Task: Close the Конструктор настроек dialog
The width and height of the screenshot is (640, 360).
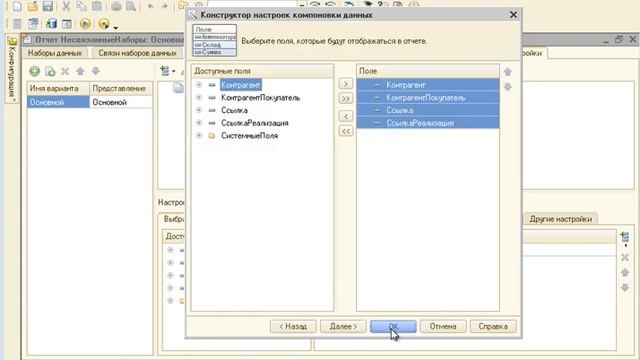Action: [x=513, y=15]
